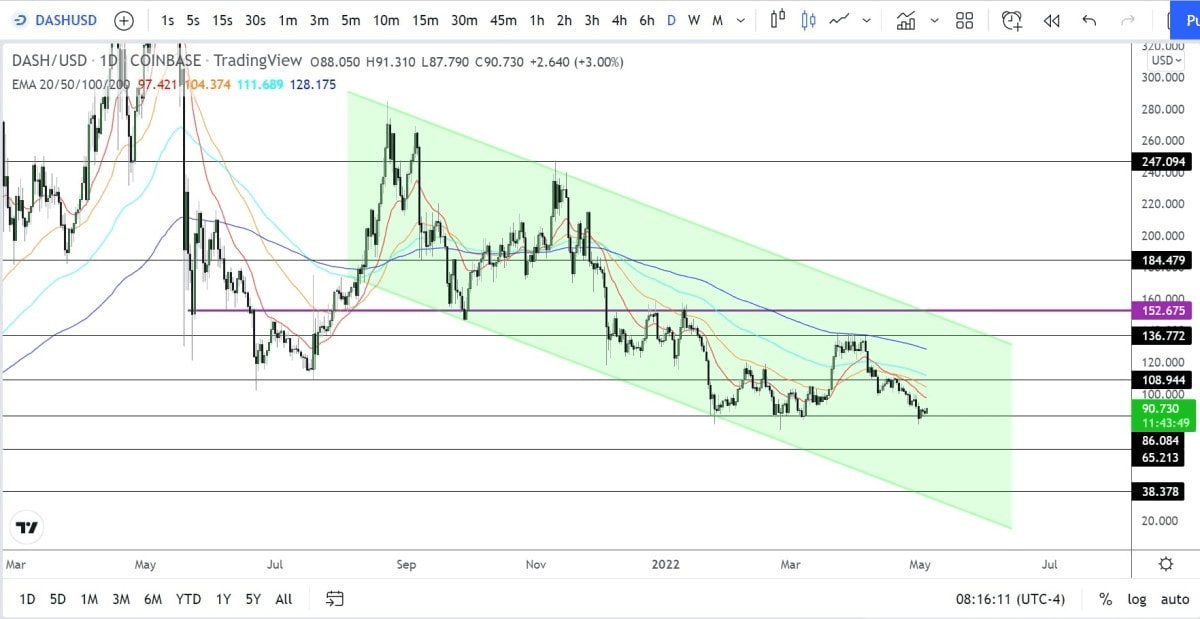The image size is (1200, 619).
Task: Select the purple 152.675 price label
Action: click(1161, 311)
